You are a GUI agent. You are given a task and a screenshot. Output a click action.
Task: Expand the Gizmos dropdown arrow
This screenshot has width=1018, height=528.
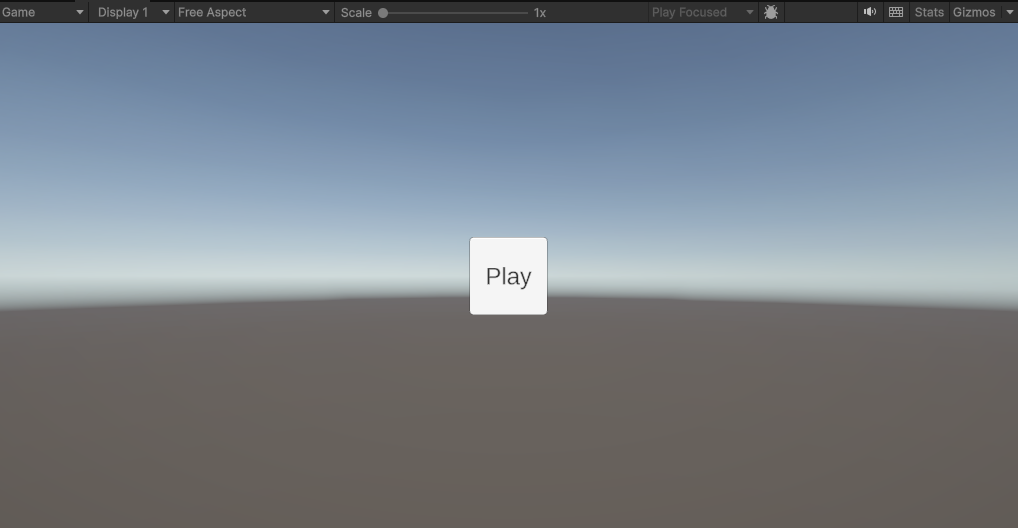tap(1009, 12)
